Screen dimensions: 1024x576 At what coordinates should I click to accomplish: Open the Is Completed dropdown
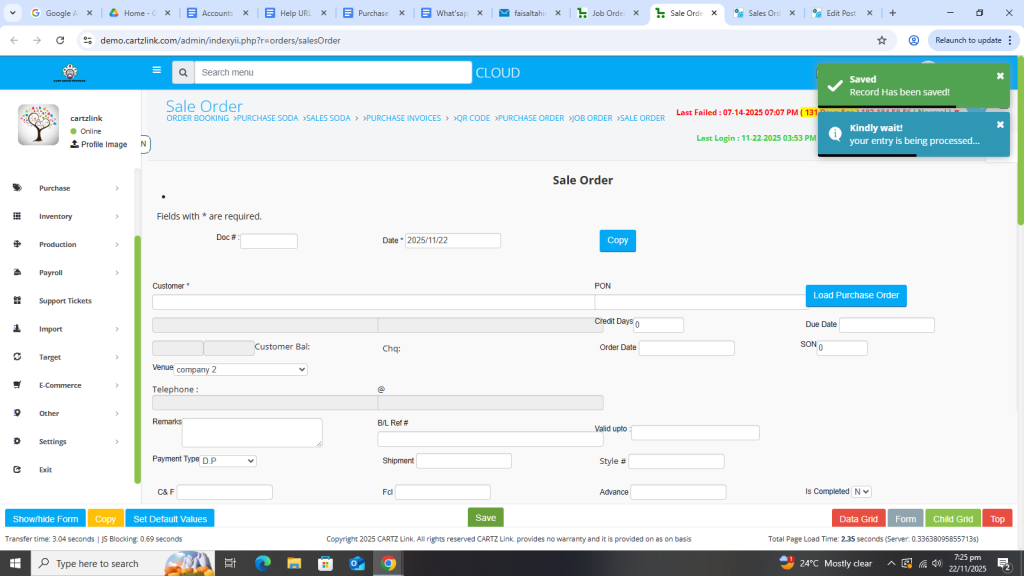[861, 492]
